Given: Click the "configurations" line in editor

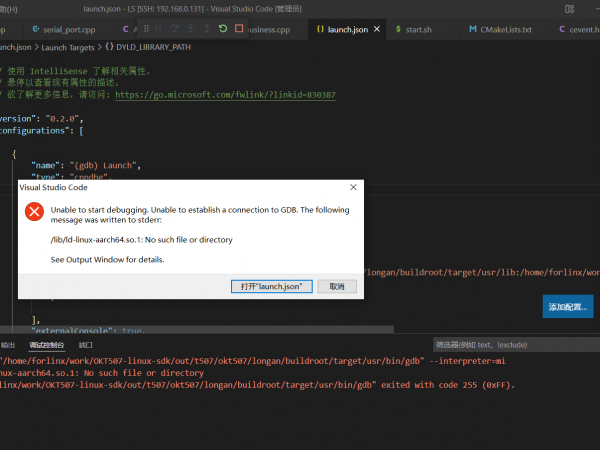Looking at the screenshot, I should (x=42, y=131).
